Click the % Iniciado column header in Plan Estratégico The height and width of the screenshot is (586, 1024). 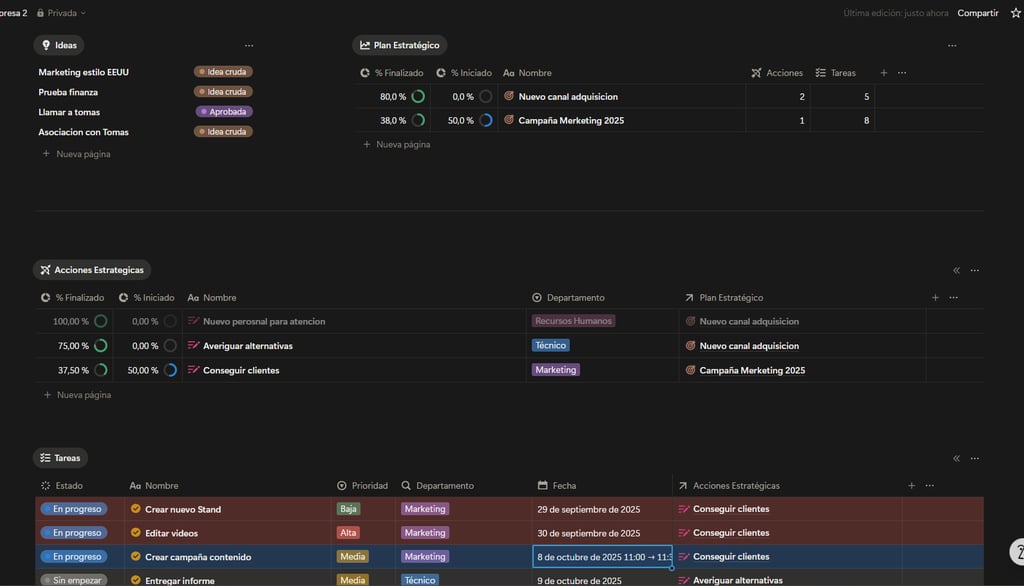point(464,73)
